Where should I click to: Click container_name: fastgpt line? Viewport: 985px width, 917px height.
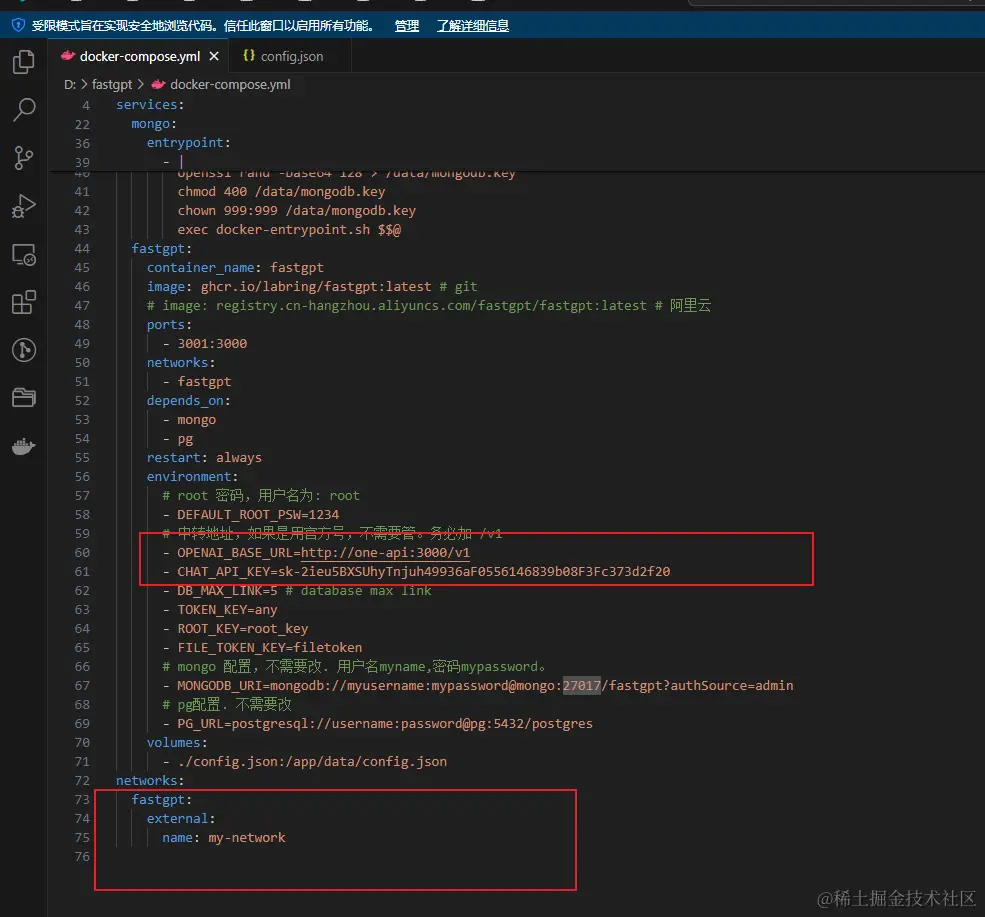point(235,268)
